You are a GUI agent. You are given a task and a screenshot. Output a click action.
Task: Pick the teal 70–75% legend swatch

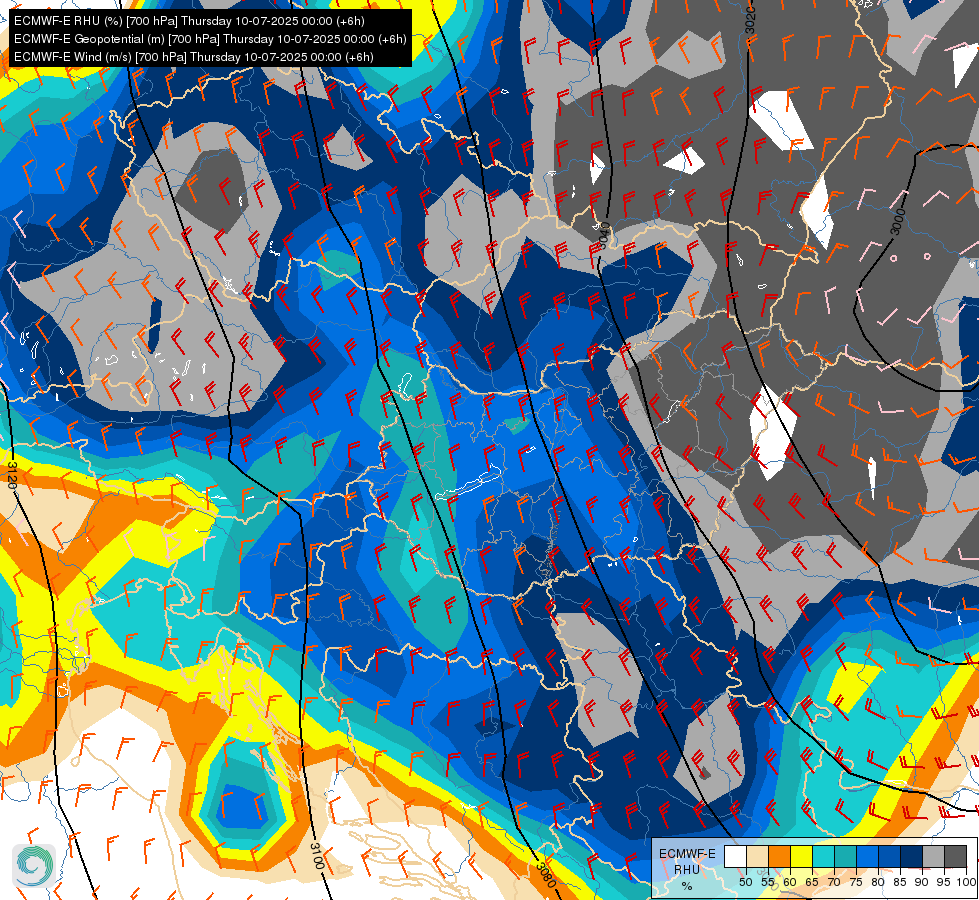point(845,857)
